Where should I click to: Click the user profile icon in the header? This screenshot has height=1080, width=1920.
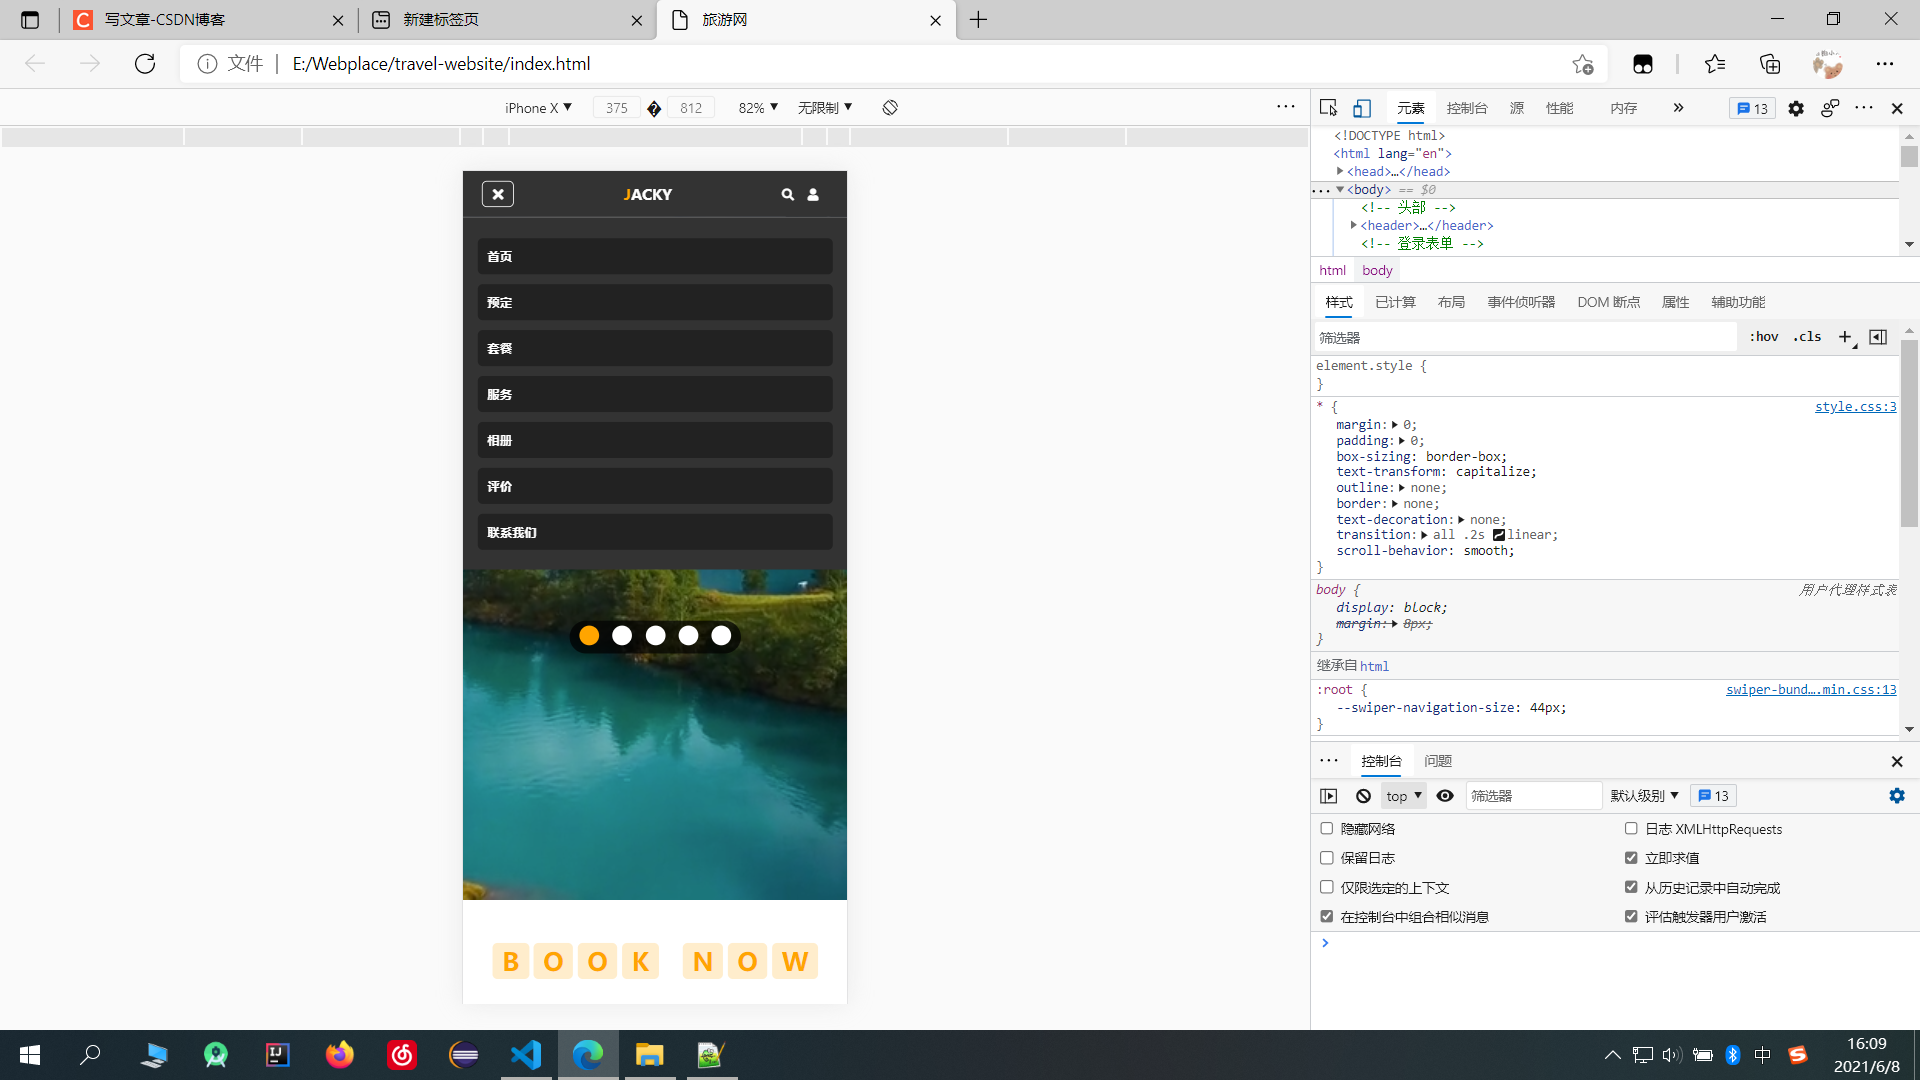(x=813, y=194)
